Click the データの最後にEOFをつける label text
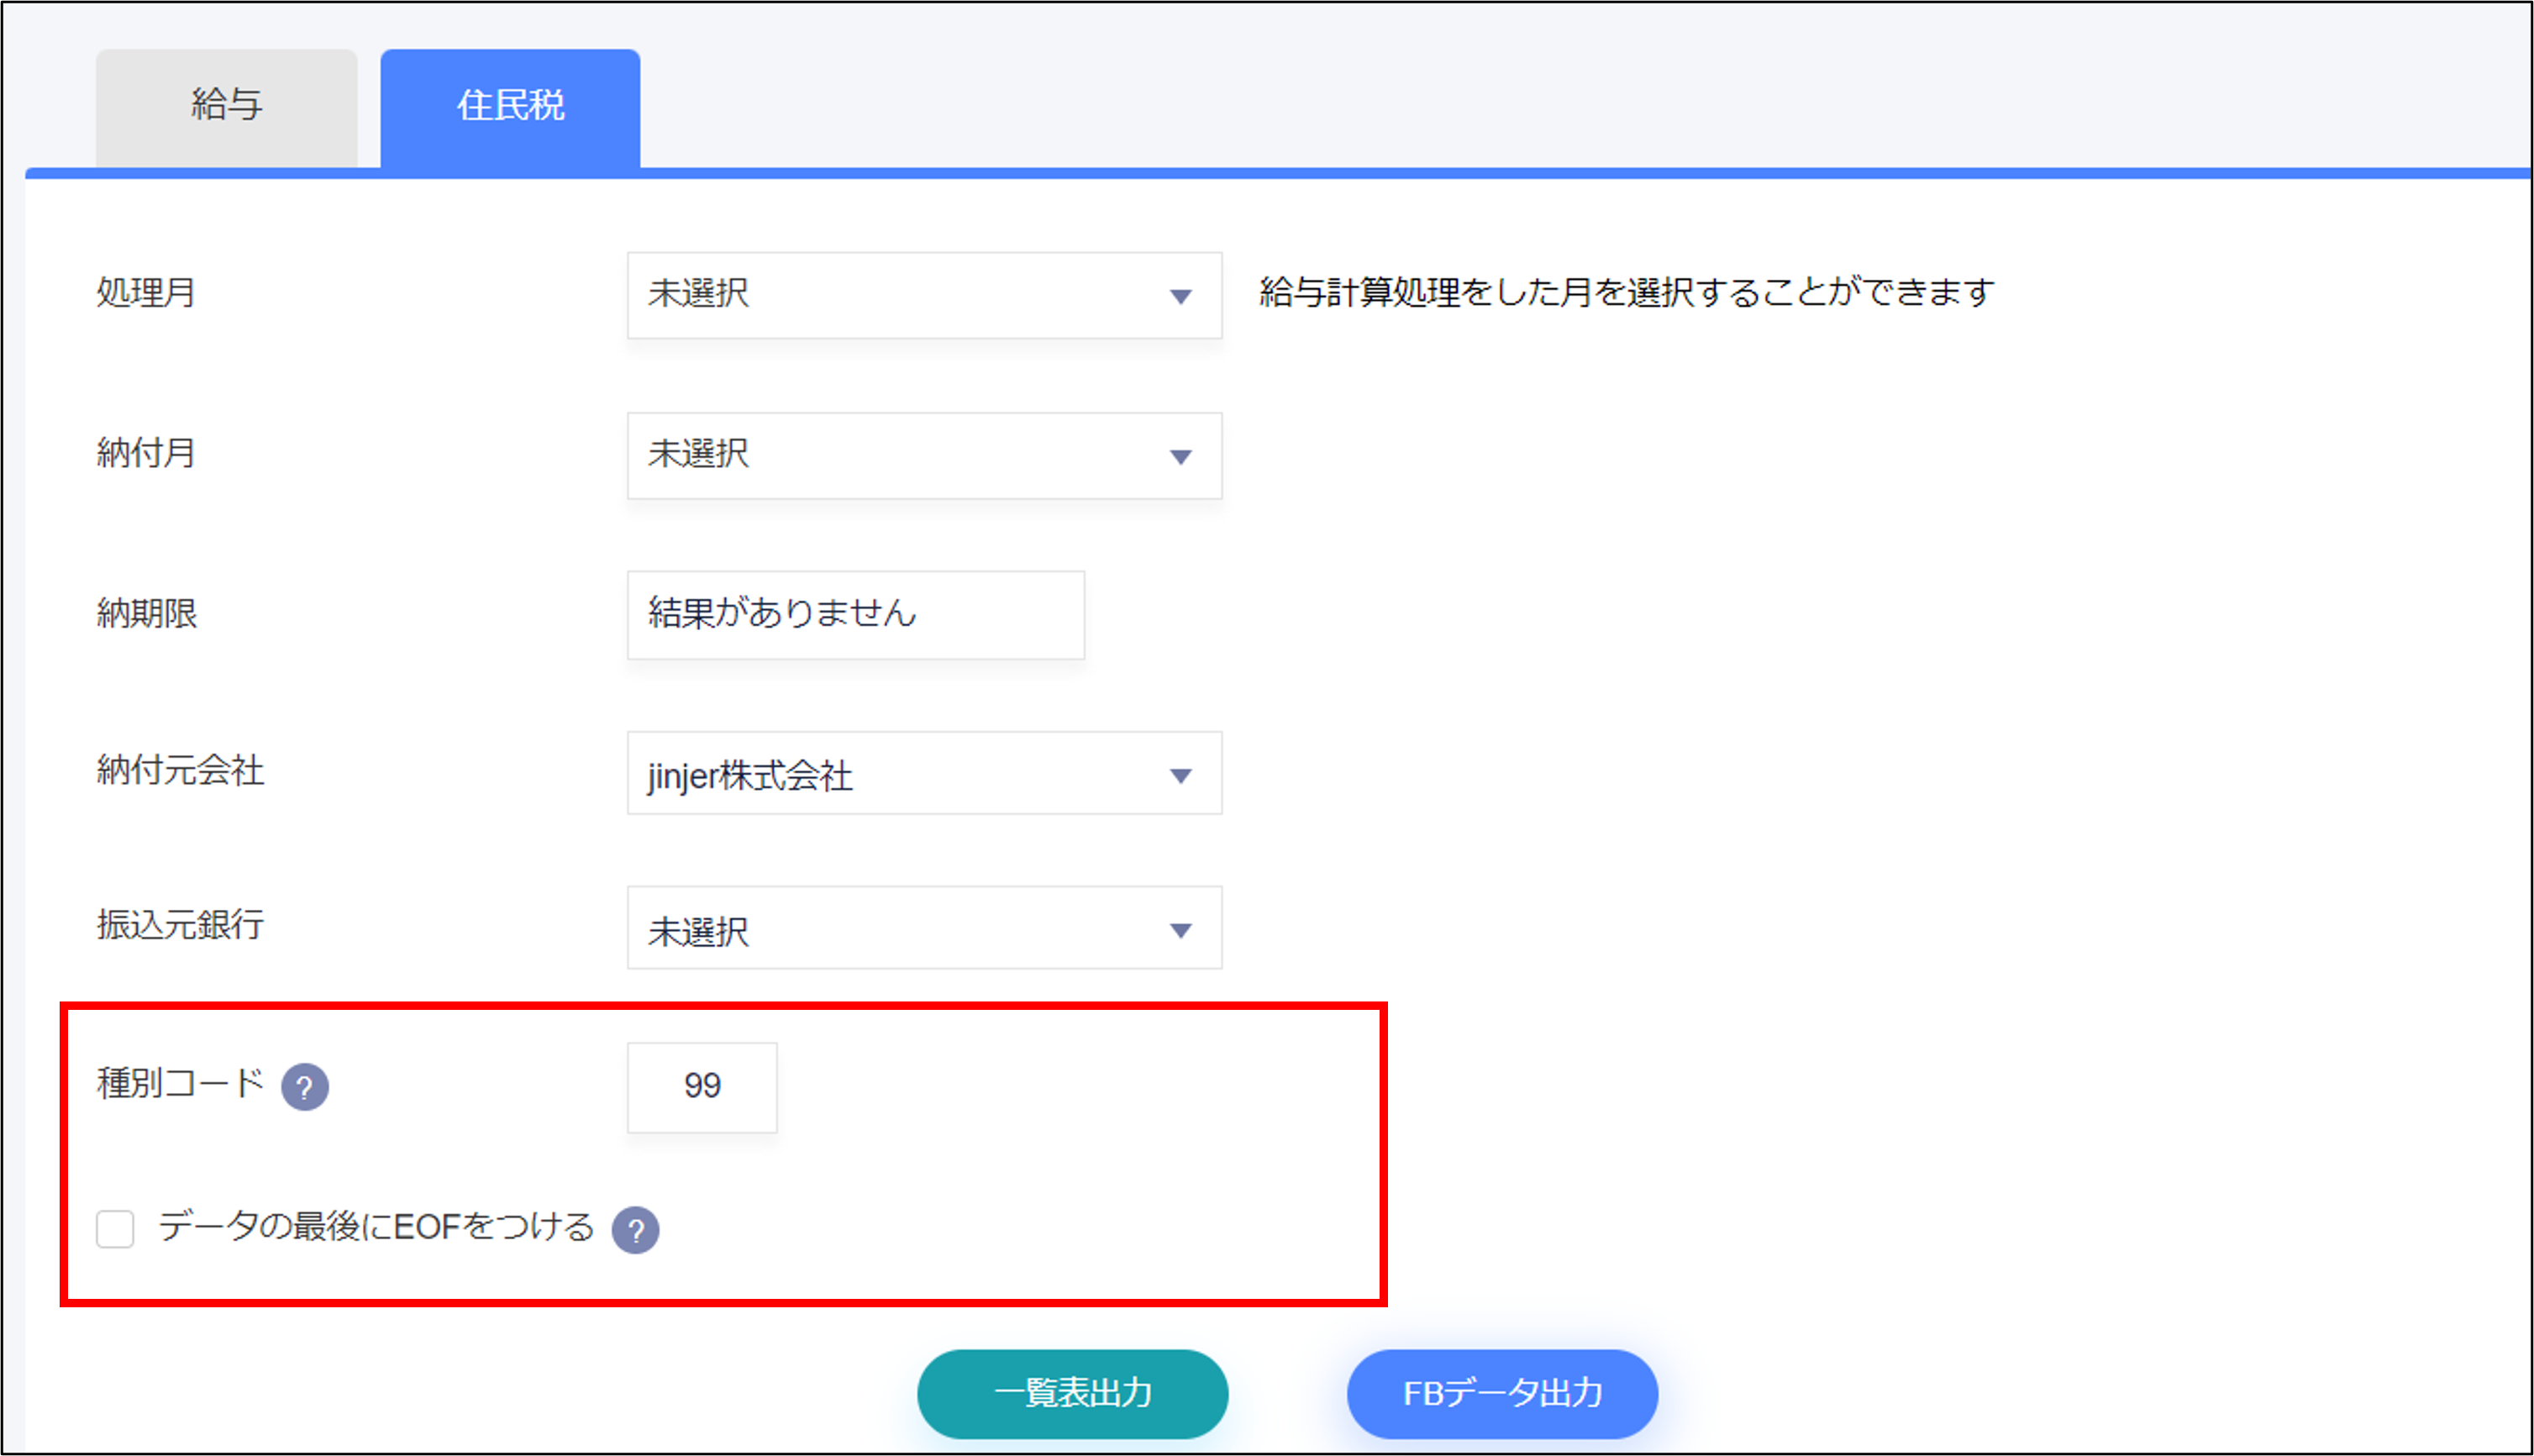Image resolution: width=2534 pixels, height=1456 pixels. 376,1227
